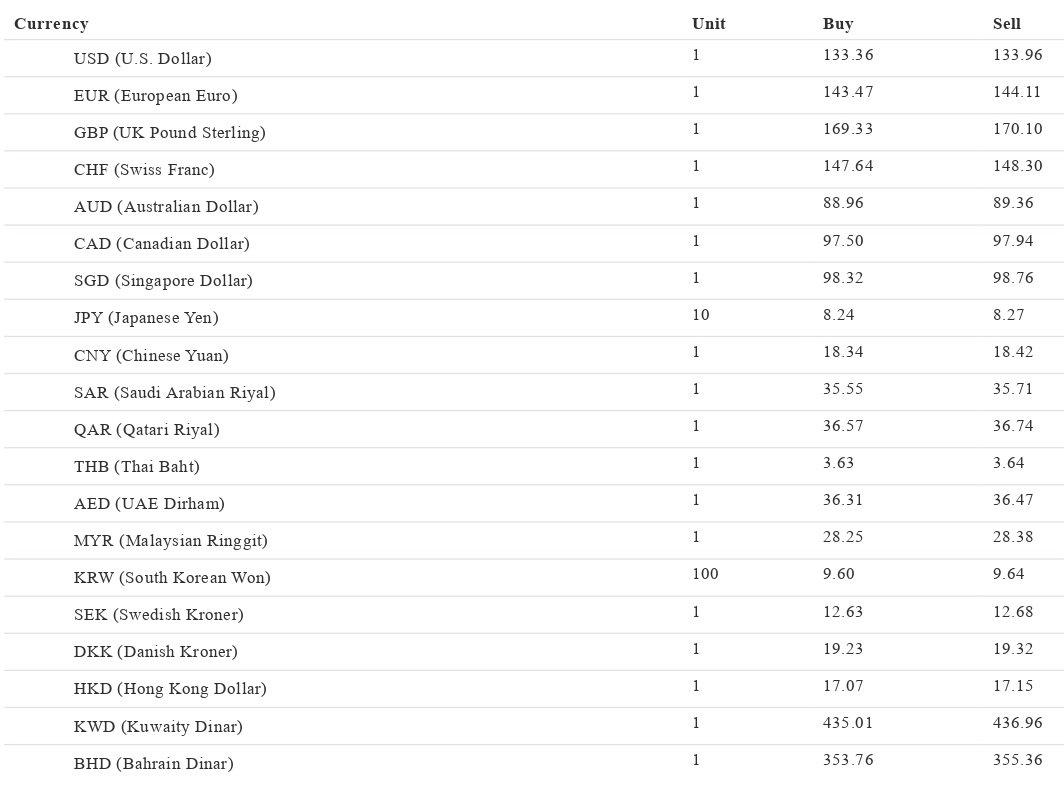The height and width of the screenshot is (797, 1064).
Task: Click the EUR (European Euro) currency name
Action: pos(155,96)
